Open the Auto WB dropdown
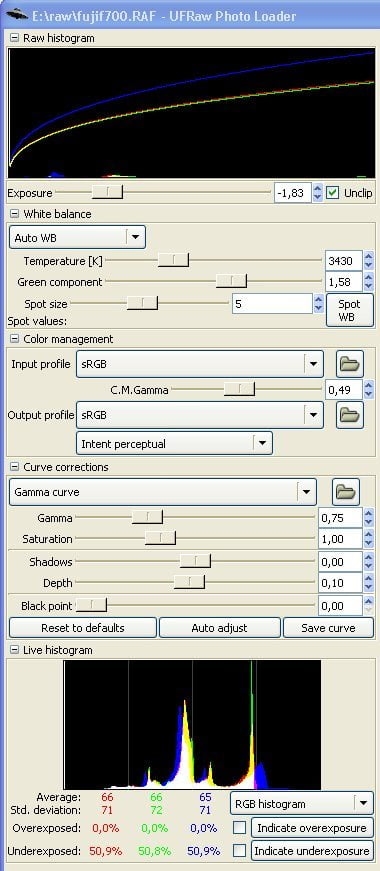 point(78,237)
